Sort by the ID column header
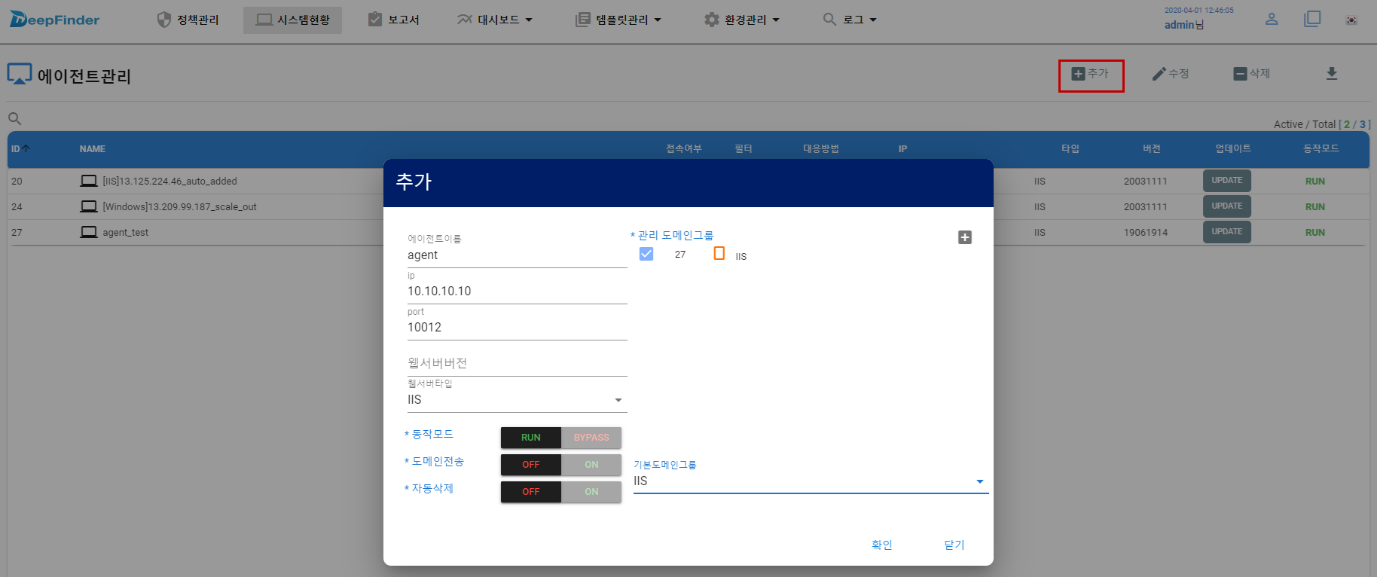This screenshot has height=577, width=1377. [20, 148]
